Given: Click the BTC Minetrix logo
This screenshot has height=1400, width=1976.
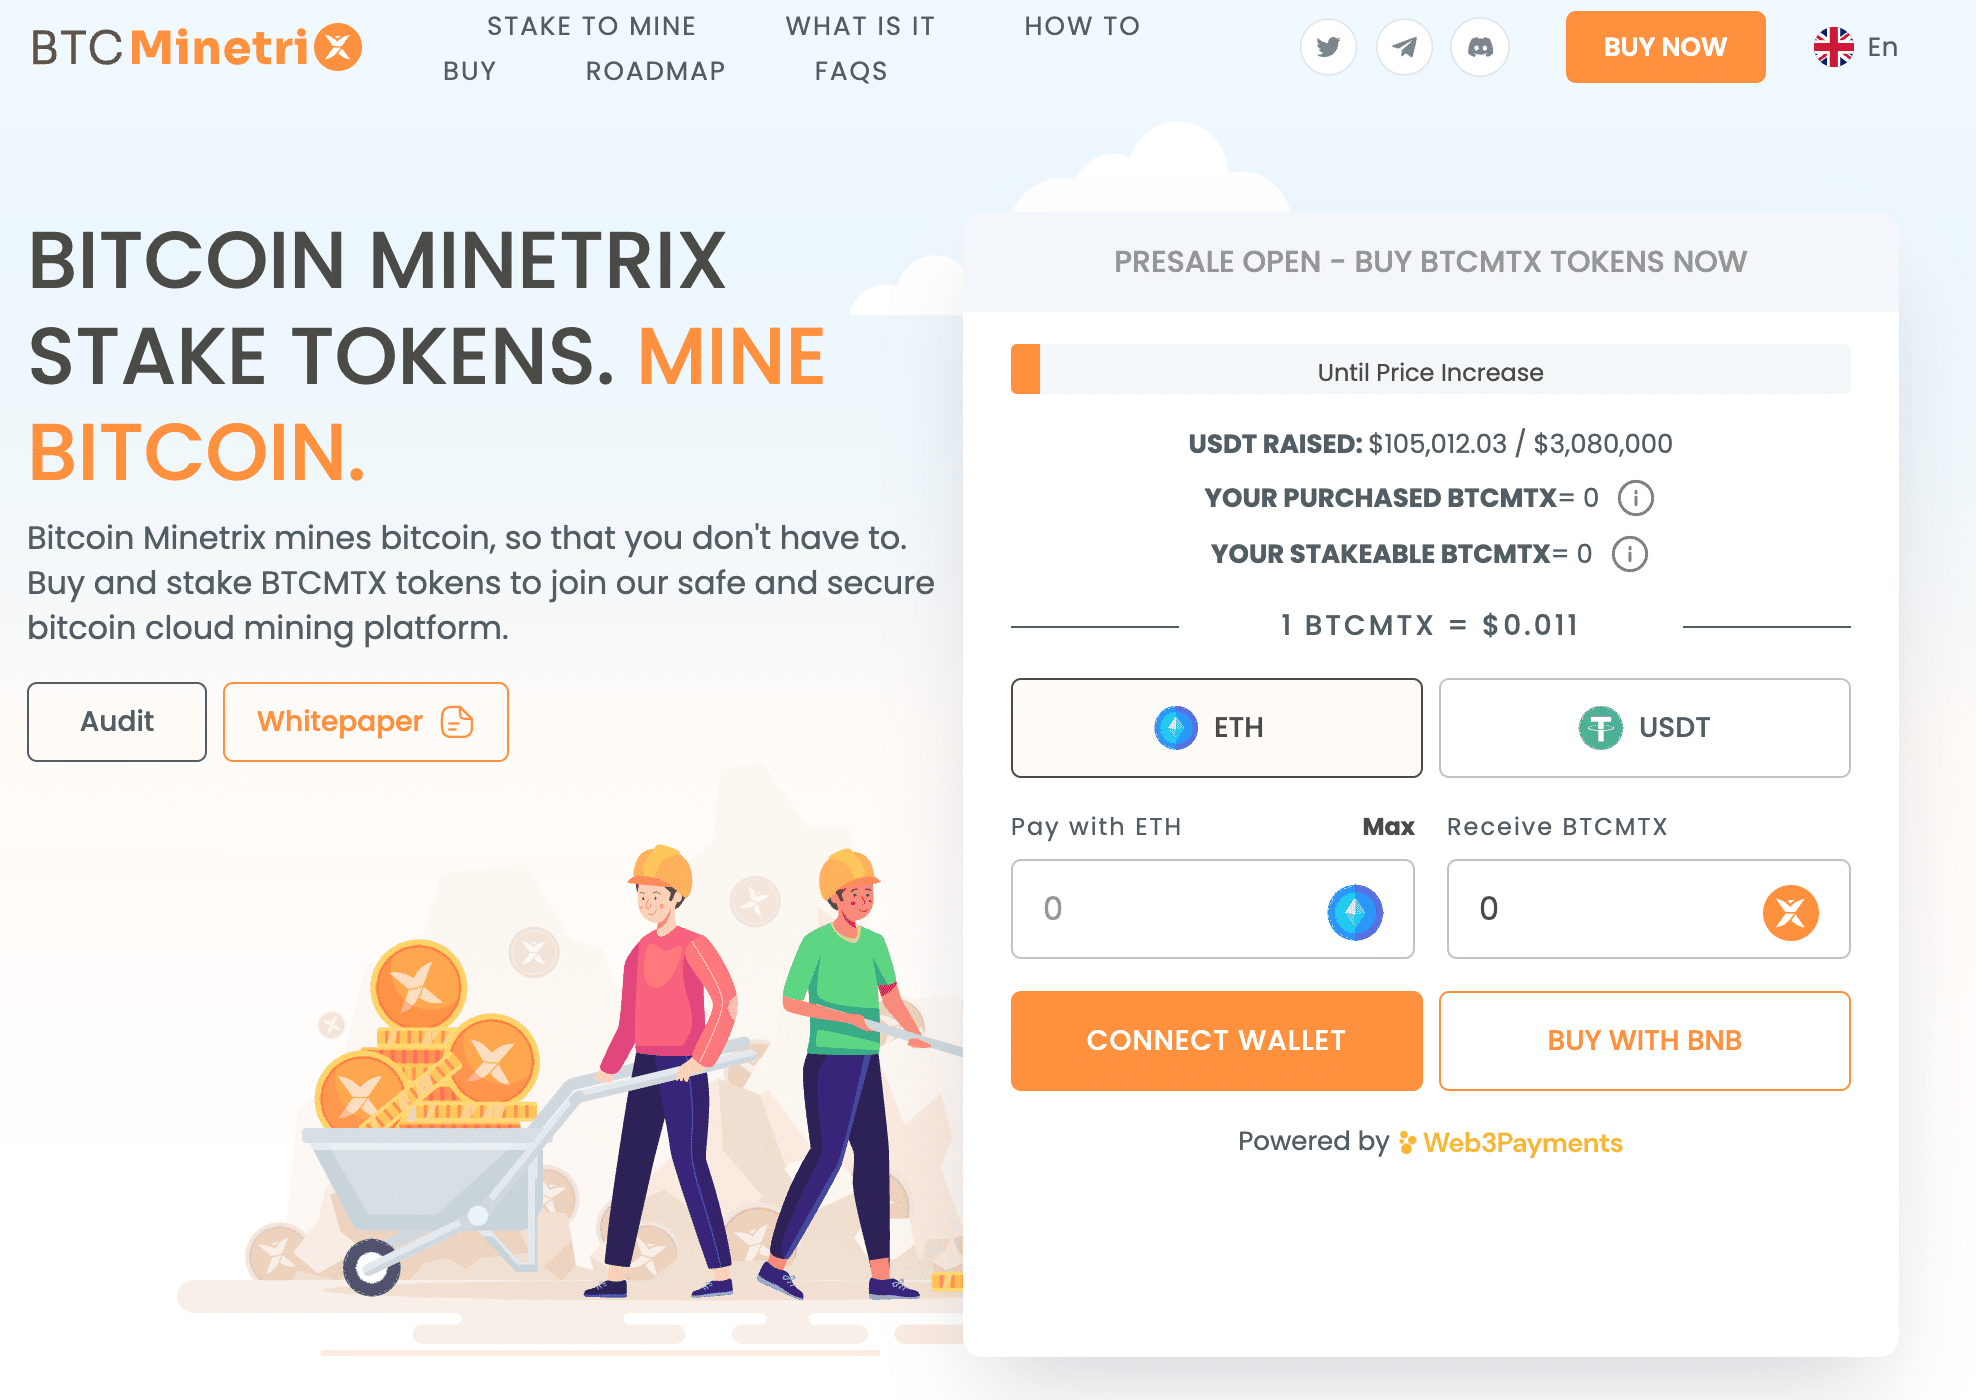Looking at the screenshot, I should (196, 47).
